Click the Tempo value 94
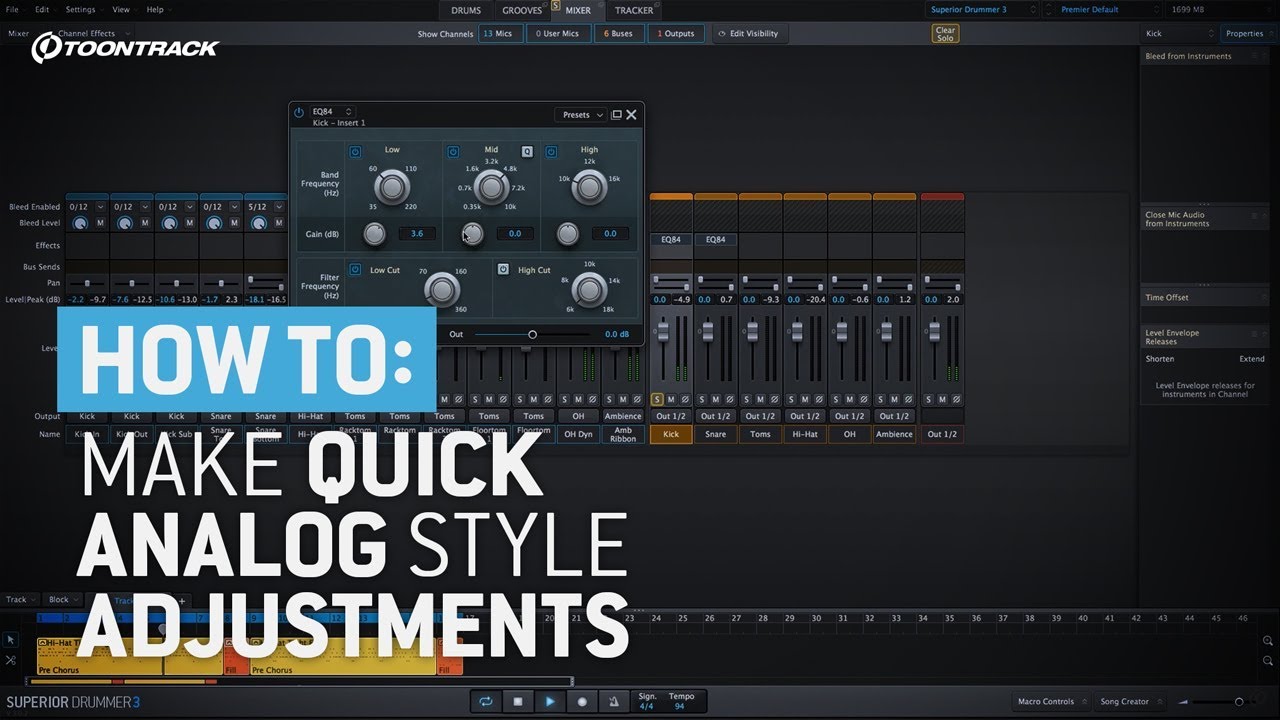The height and width of the screenshot is (720, 1280). [681, 706]
